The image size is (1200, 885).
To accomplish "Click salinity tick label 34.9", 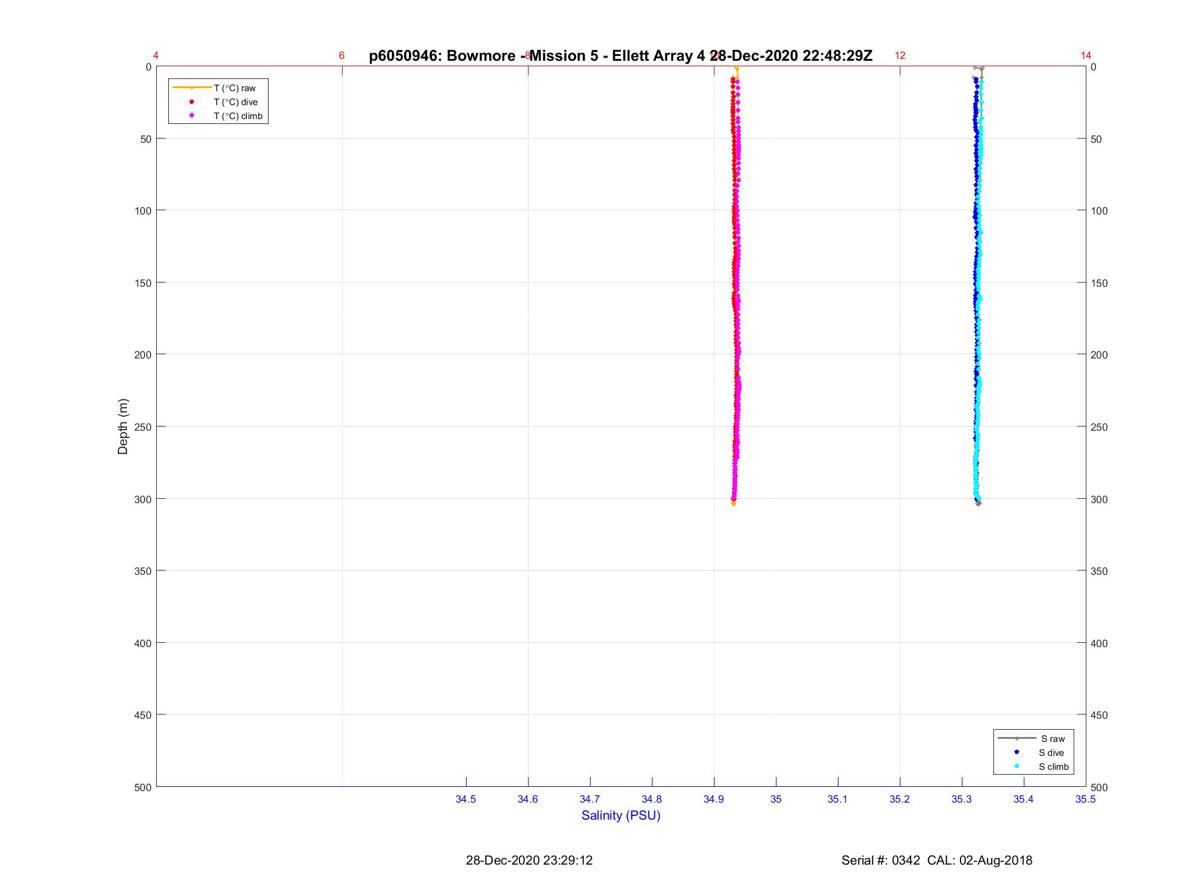I will coord(714,800).
